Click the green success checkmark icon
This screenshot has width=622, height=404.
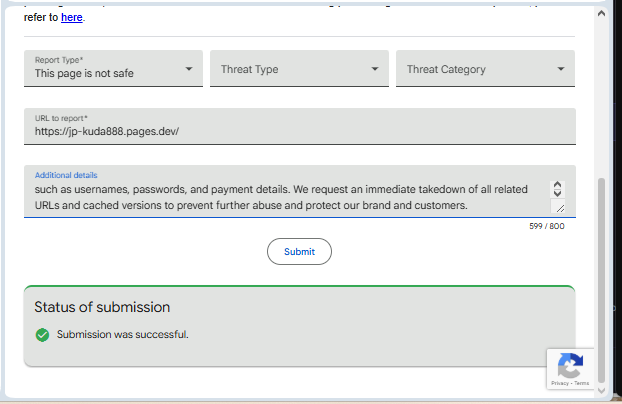tap(42, 335)
